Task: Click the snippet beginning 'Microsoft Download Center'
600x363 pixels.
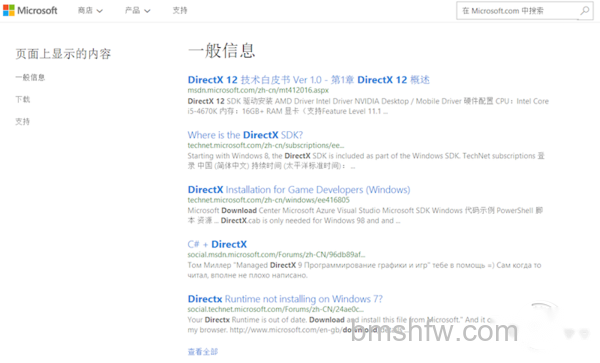Action: [365, 216]
